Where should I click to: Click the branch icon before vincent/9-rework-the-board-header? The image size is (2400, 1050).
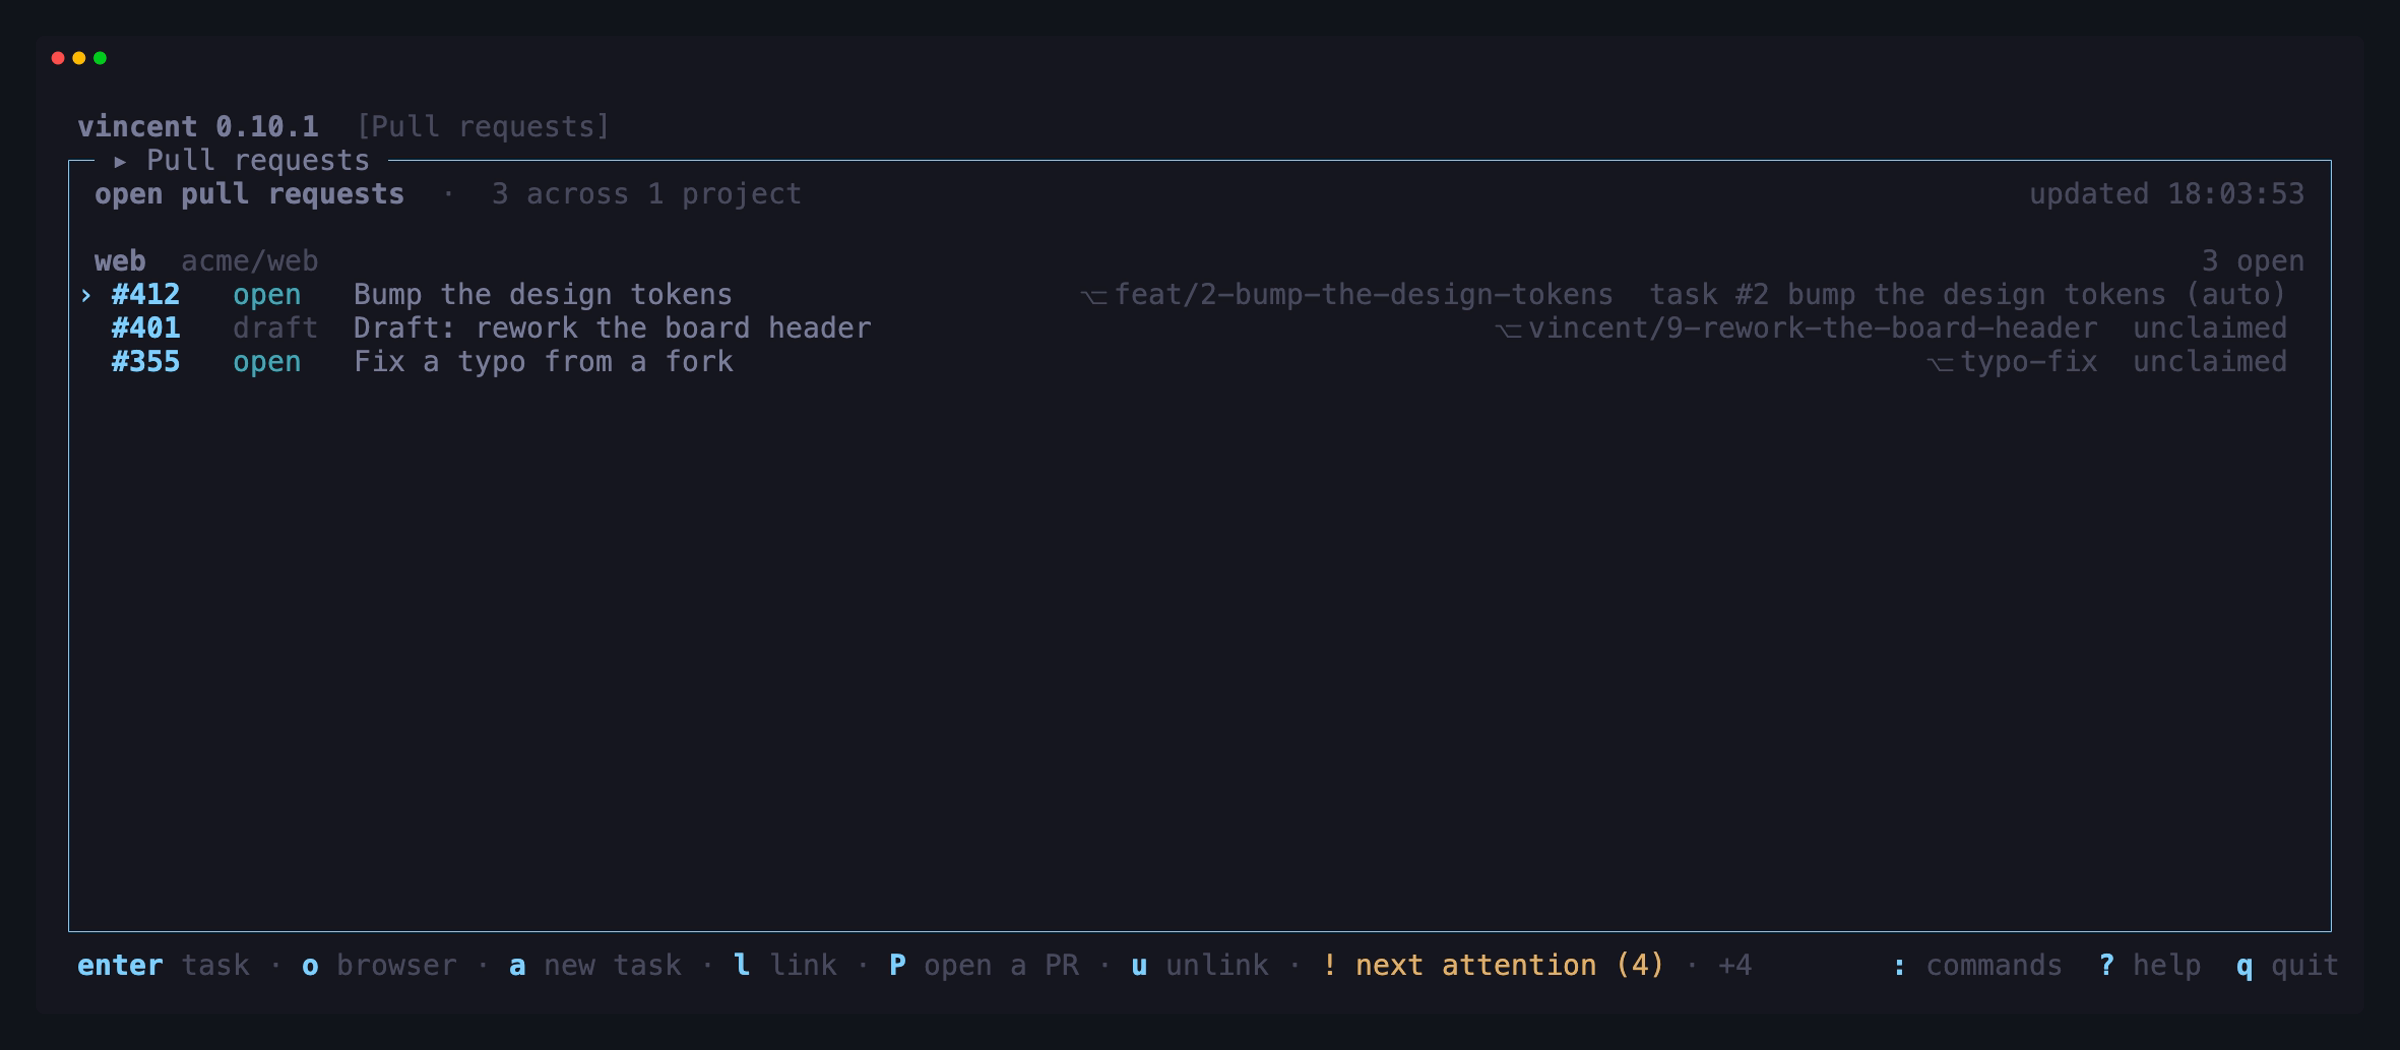coord(1508,330)
